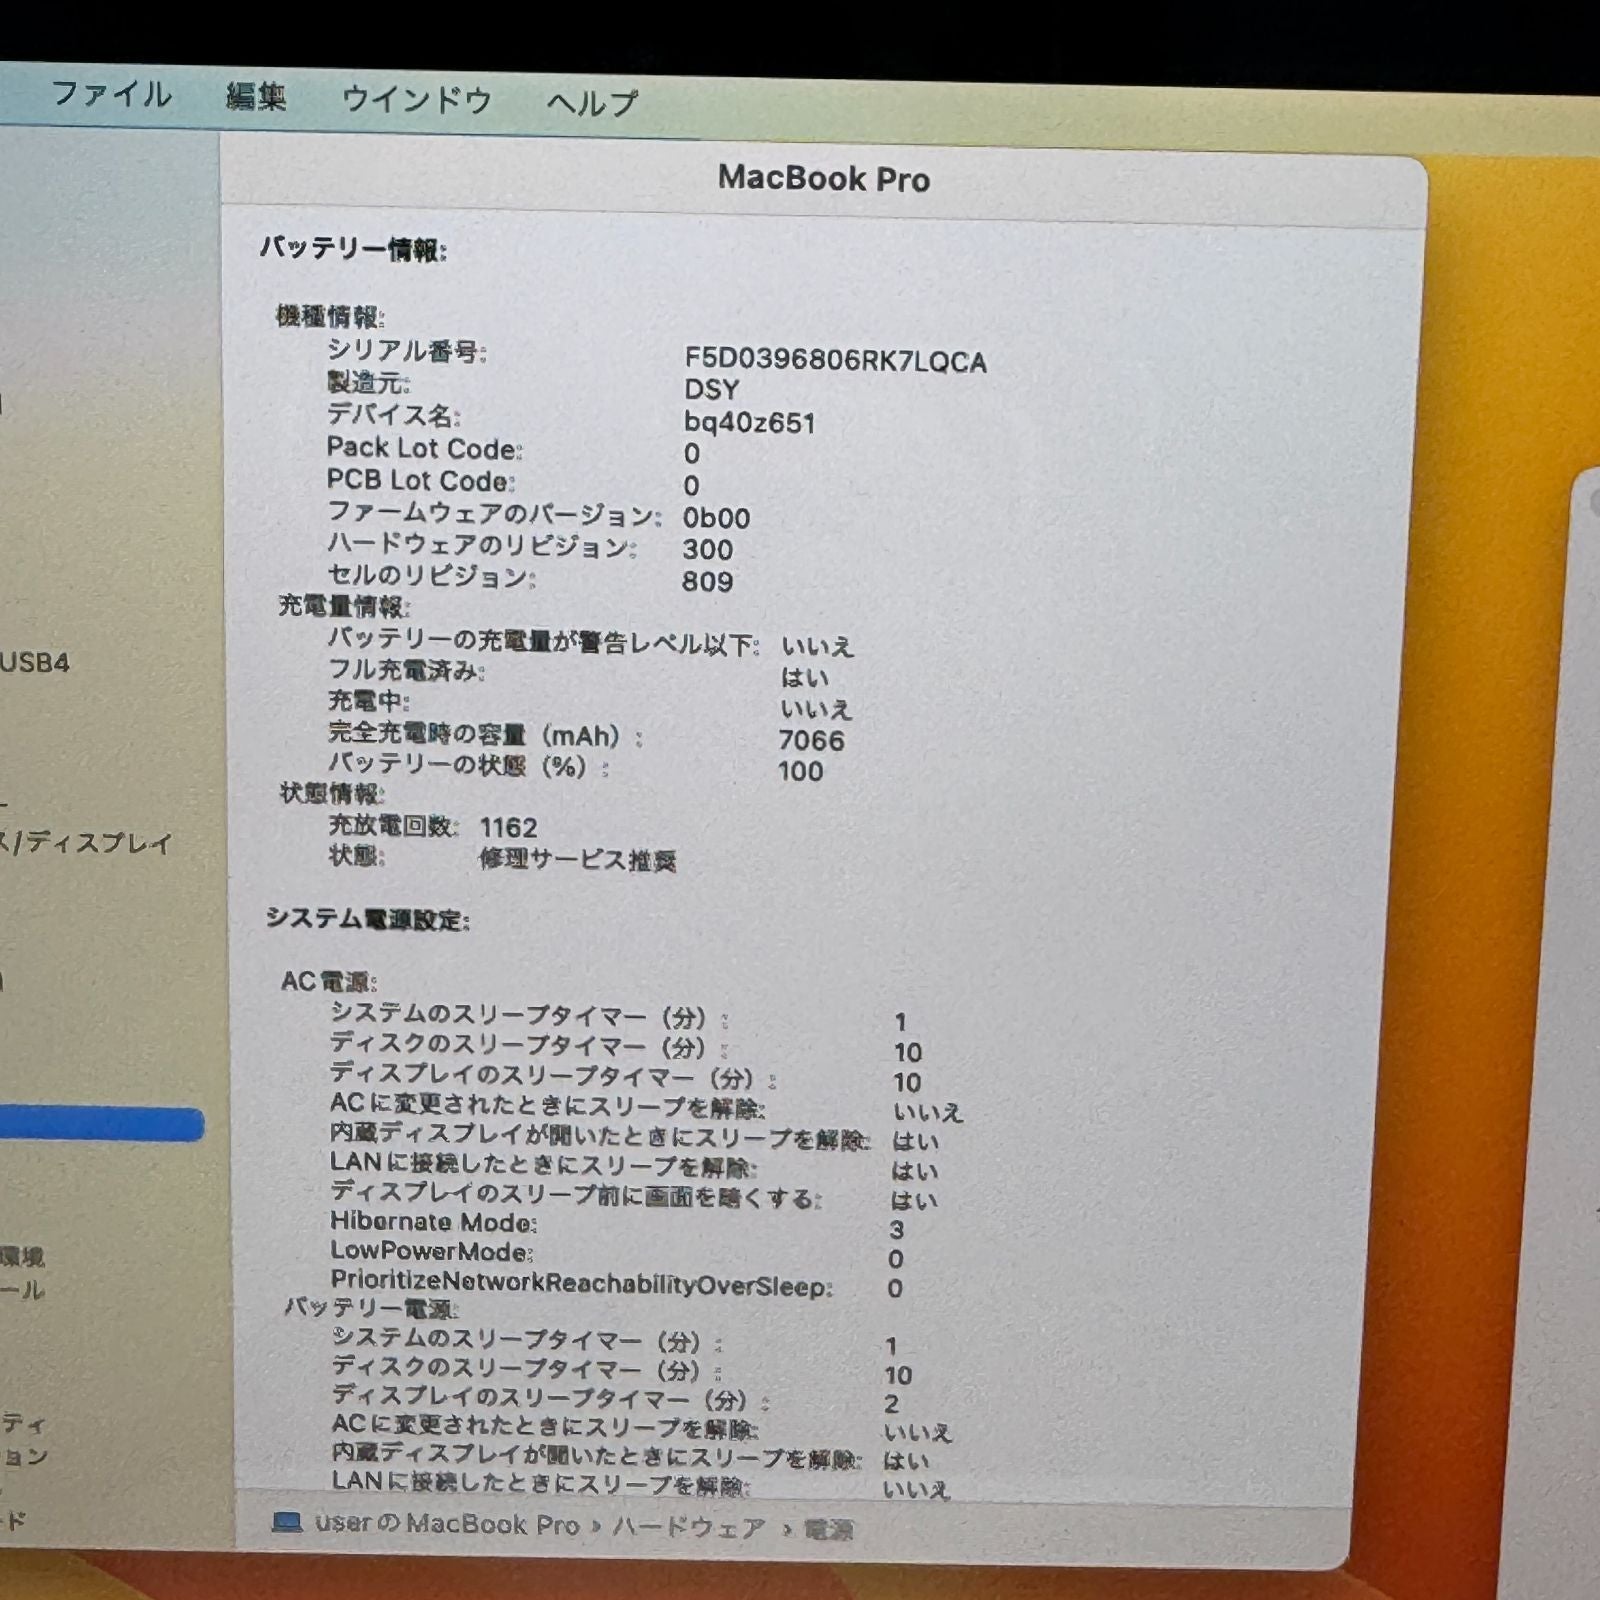The image size is (1600, 1600).
Task: Click ハードウェア in the path bar
Action: [x=689, y=1527]
